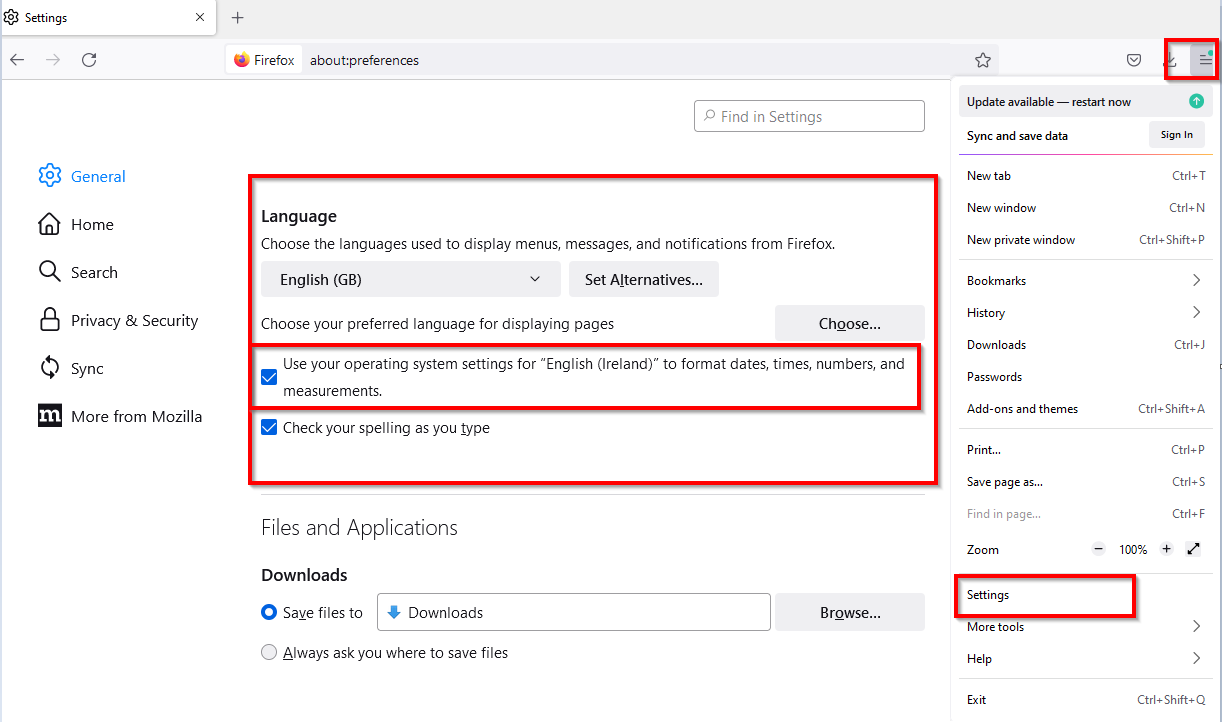Click the Find in Settings search field

click(x=809, y=116)
